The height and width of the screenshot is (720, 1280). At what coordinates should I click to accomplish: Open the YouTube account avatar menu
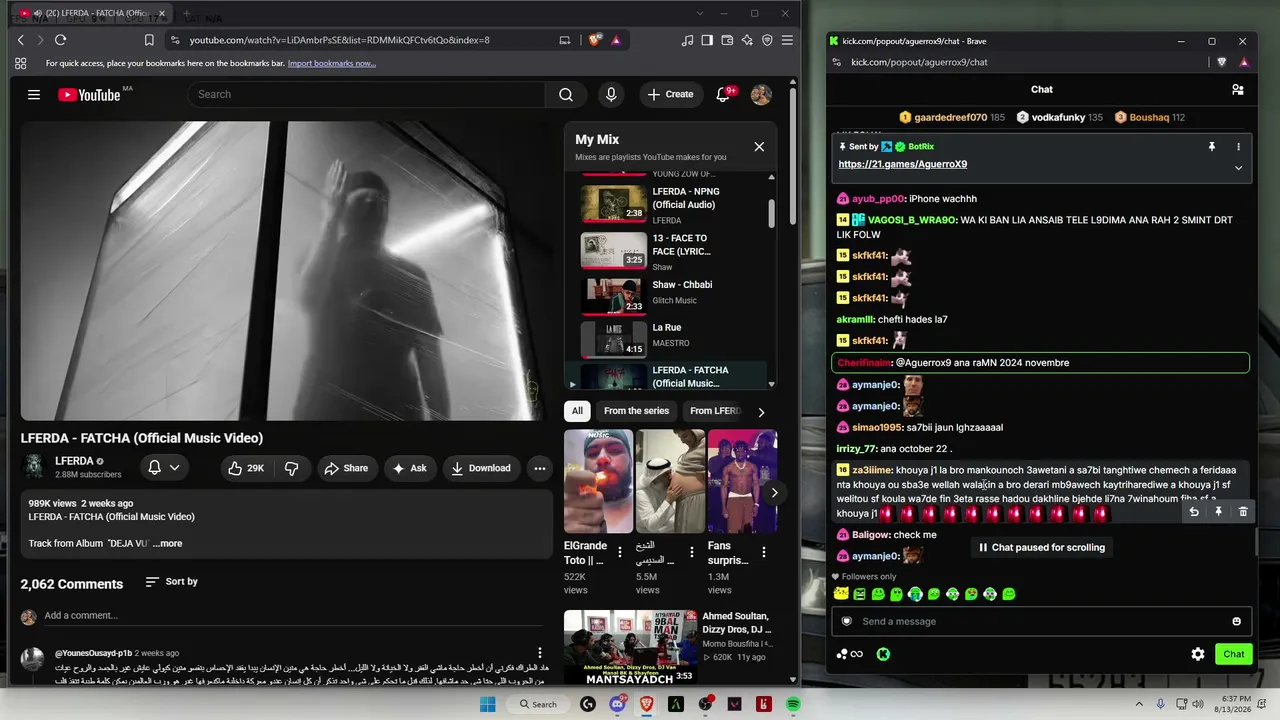[x=761, y=94]
